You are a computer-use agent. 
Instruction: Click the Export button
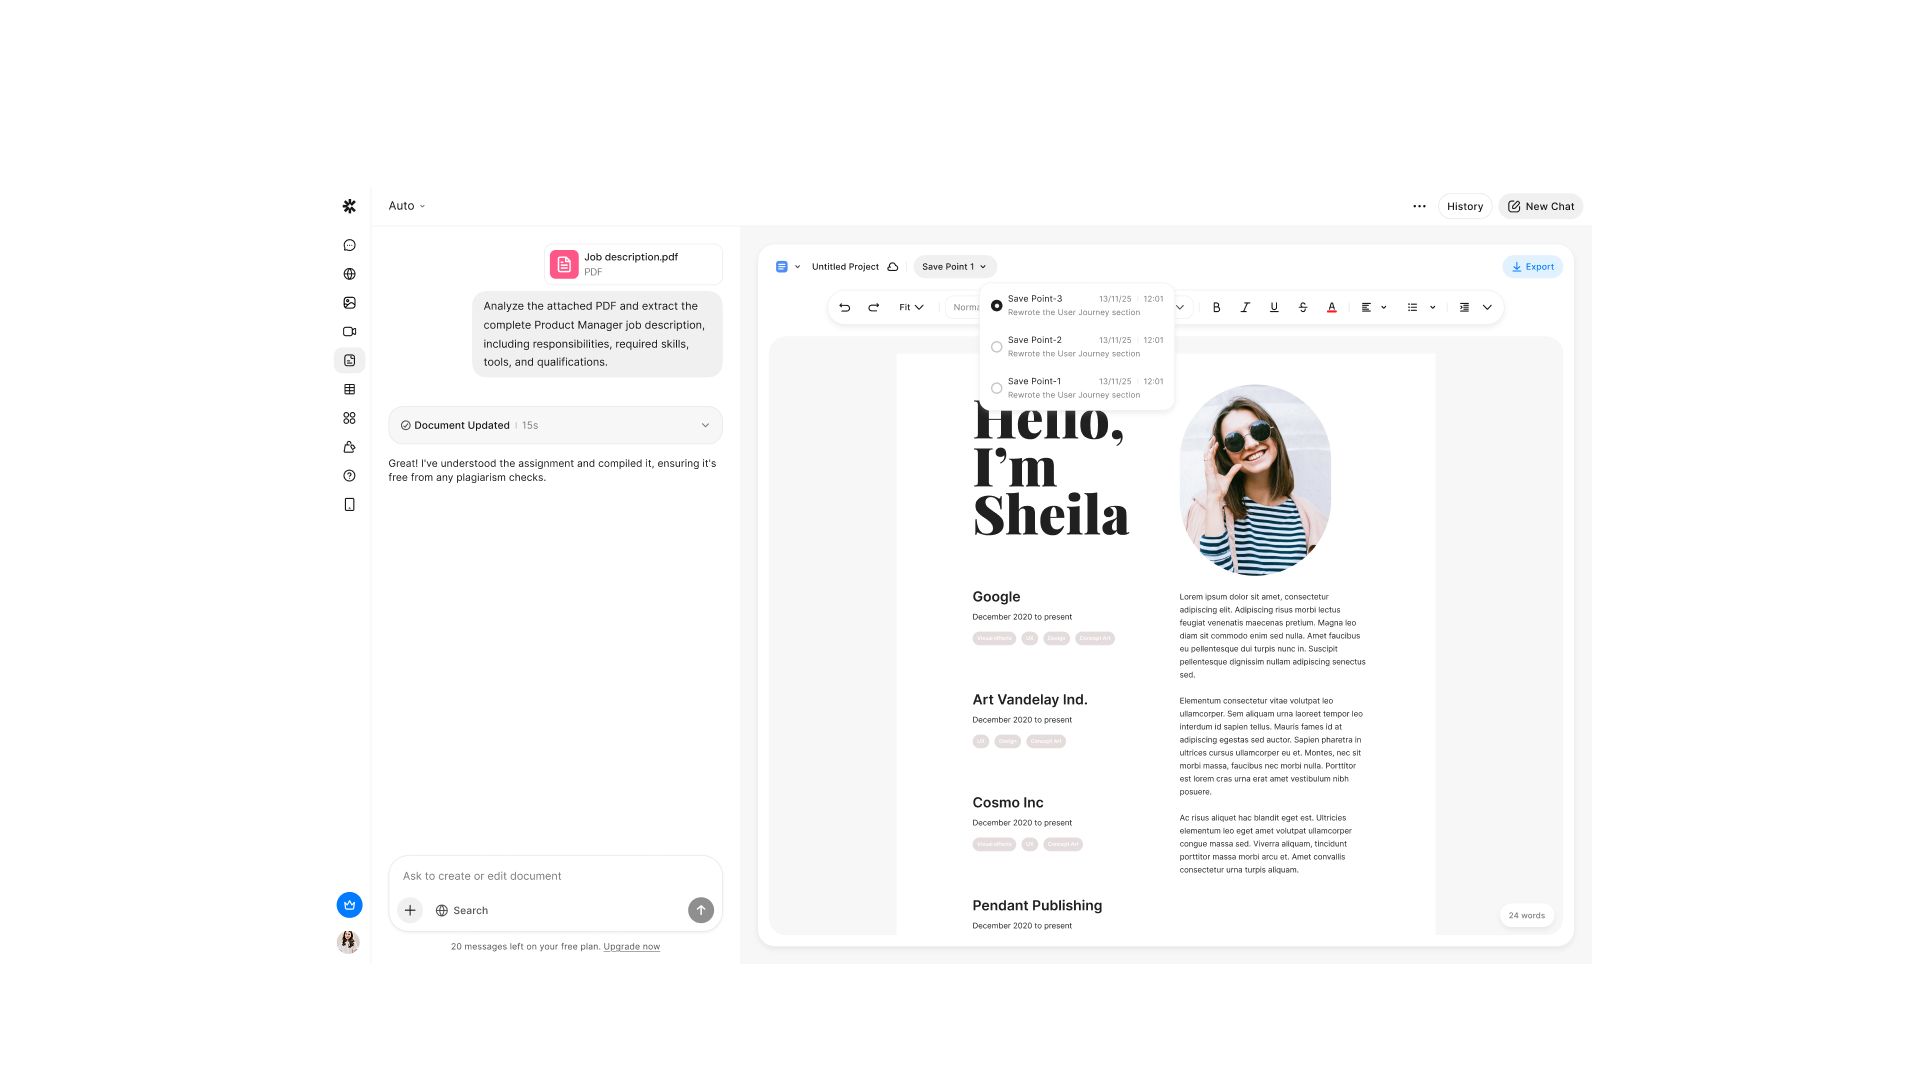coord(1532,266)
